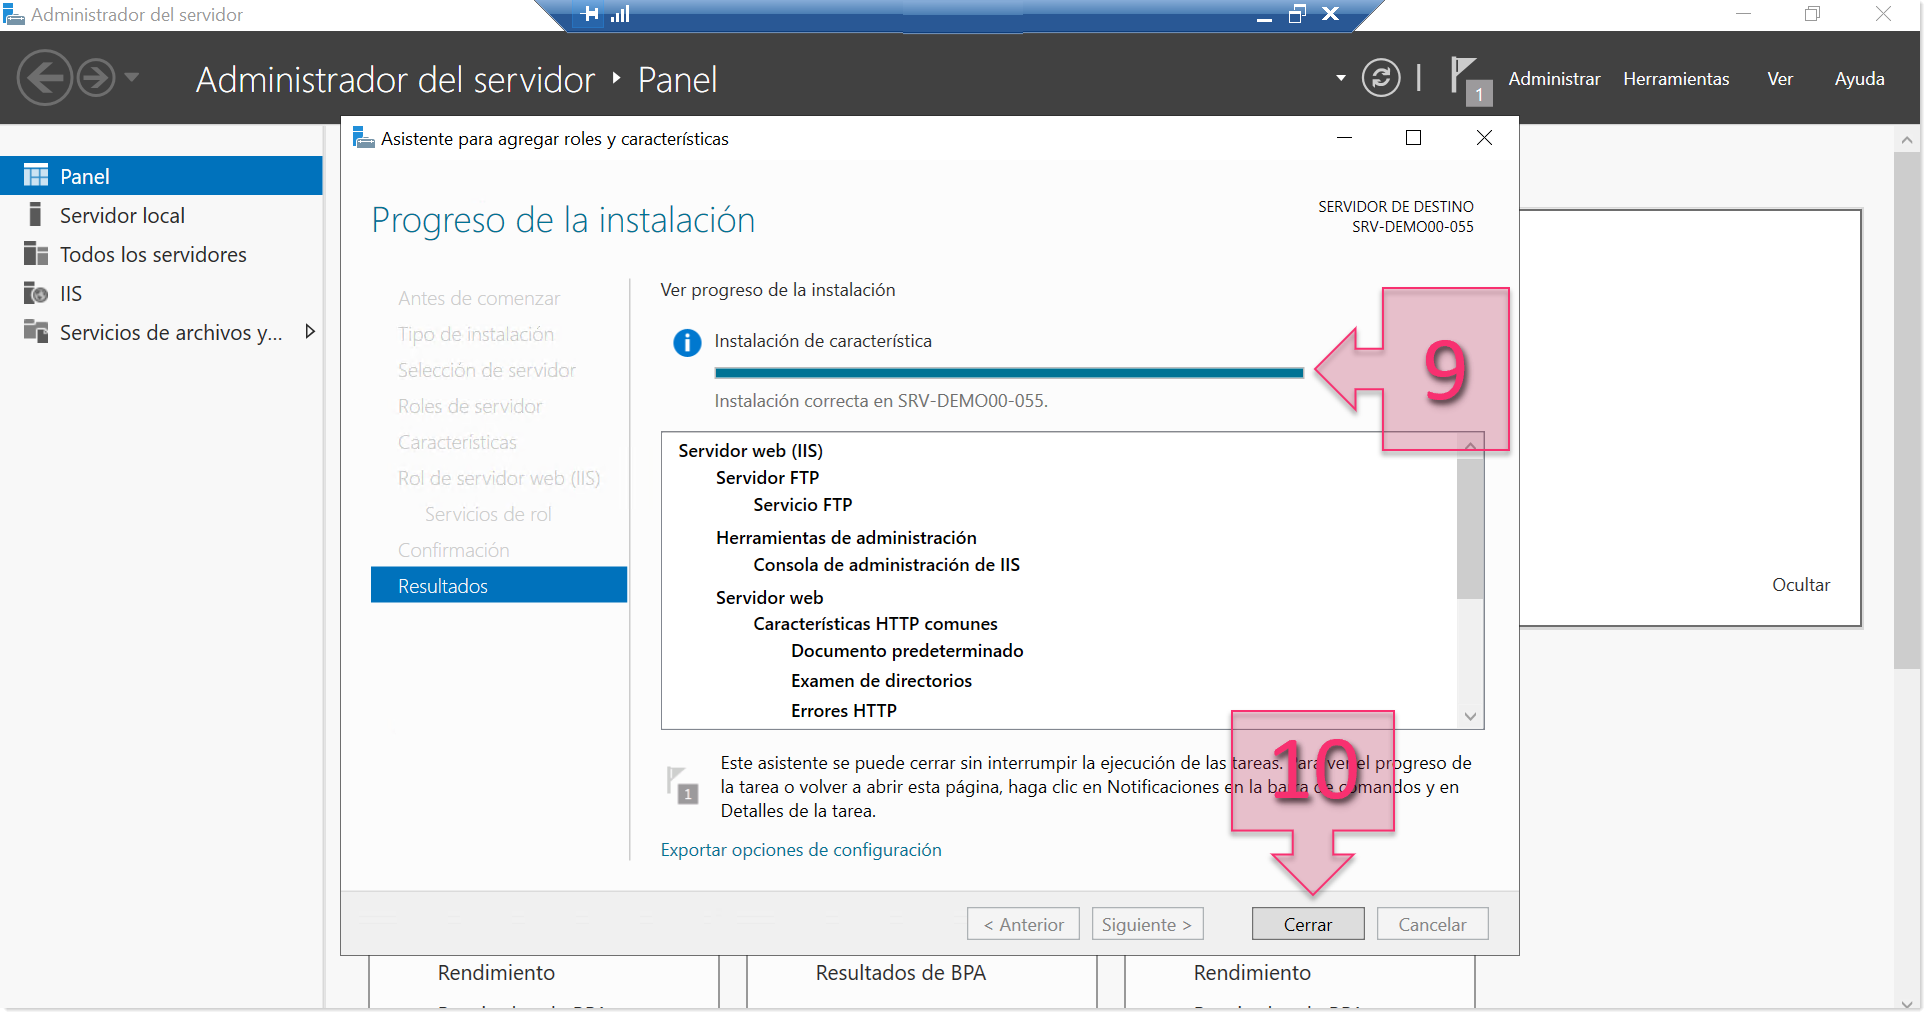Image resolution: width=1926 pixels, height=1016 pixels.
Task: Click the installation progress bar
Action: click(x=1008, y=373)
